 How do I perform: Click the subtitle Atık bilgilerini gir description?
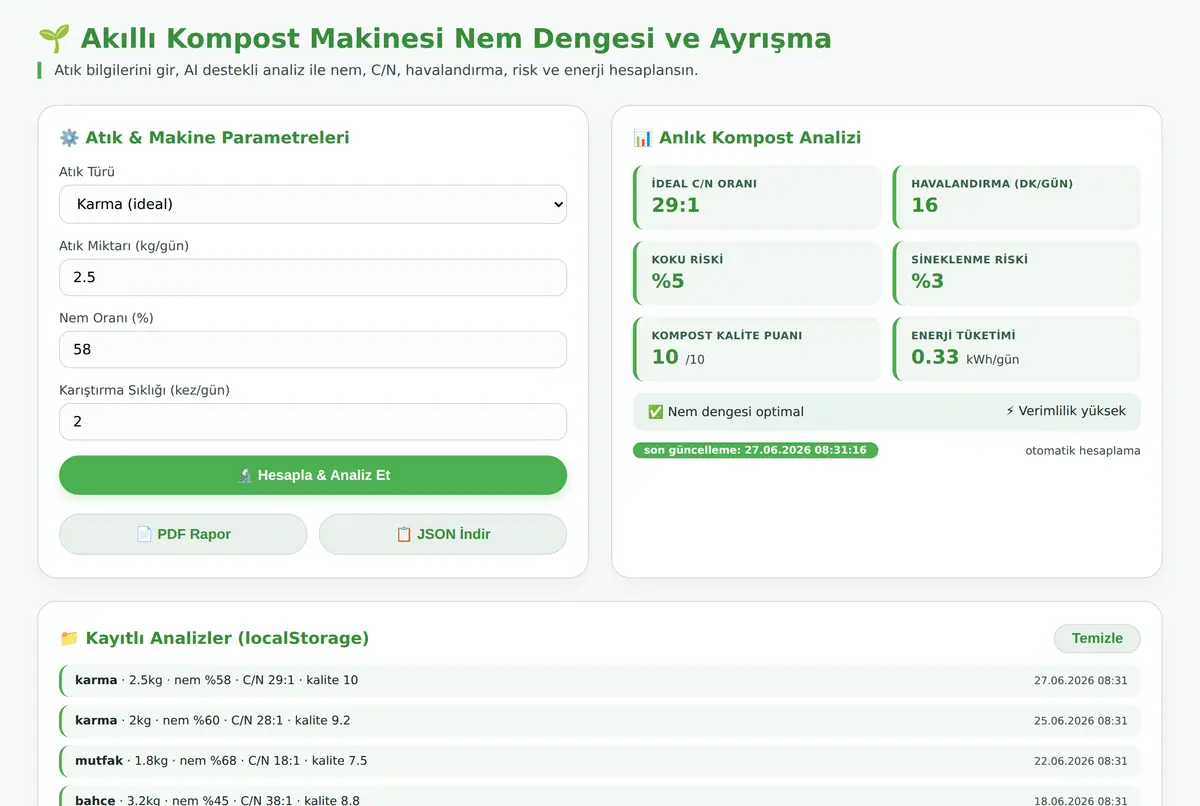tap(376, 70)
